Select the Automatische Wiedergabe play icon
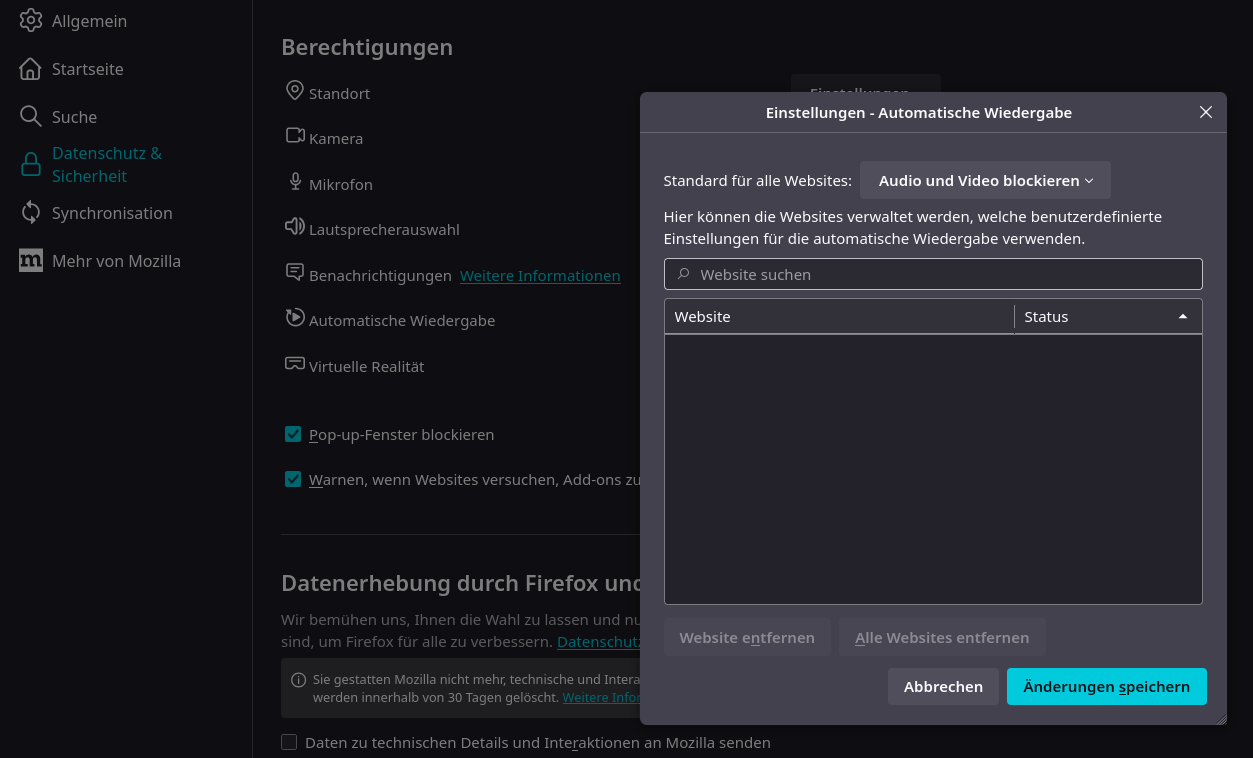Image resolution: width=1253 pixels, height=758 pixels. pyautogui.click(x=294, y=317)
